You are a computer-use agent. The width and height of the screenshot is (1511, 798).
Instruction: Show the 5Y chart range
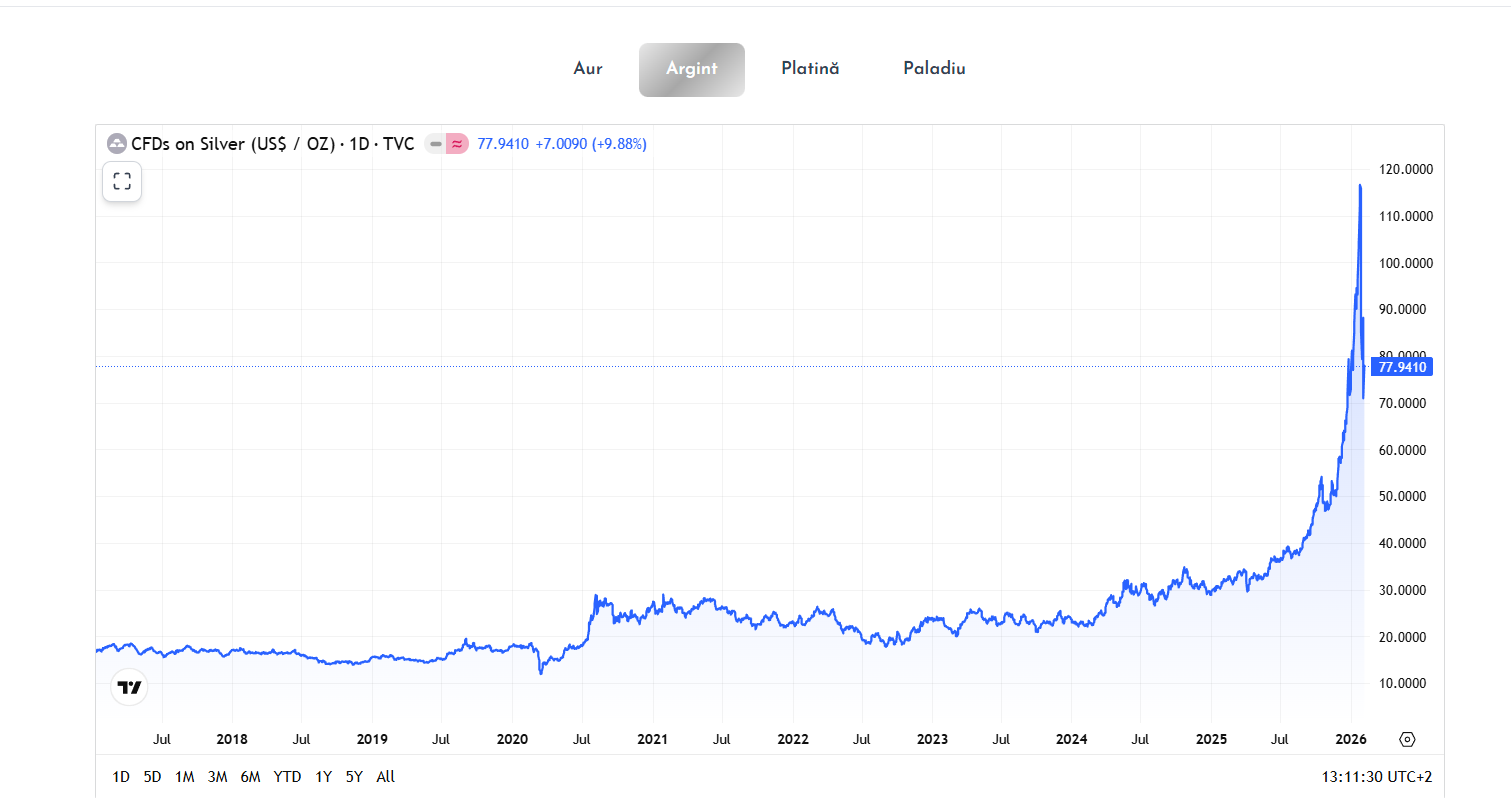(354, 777)
